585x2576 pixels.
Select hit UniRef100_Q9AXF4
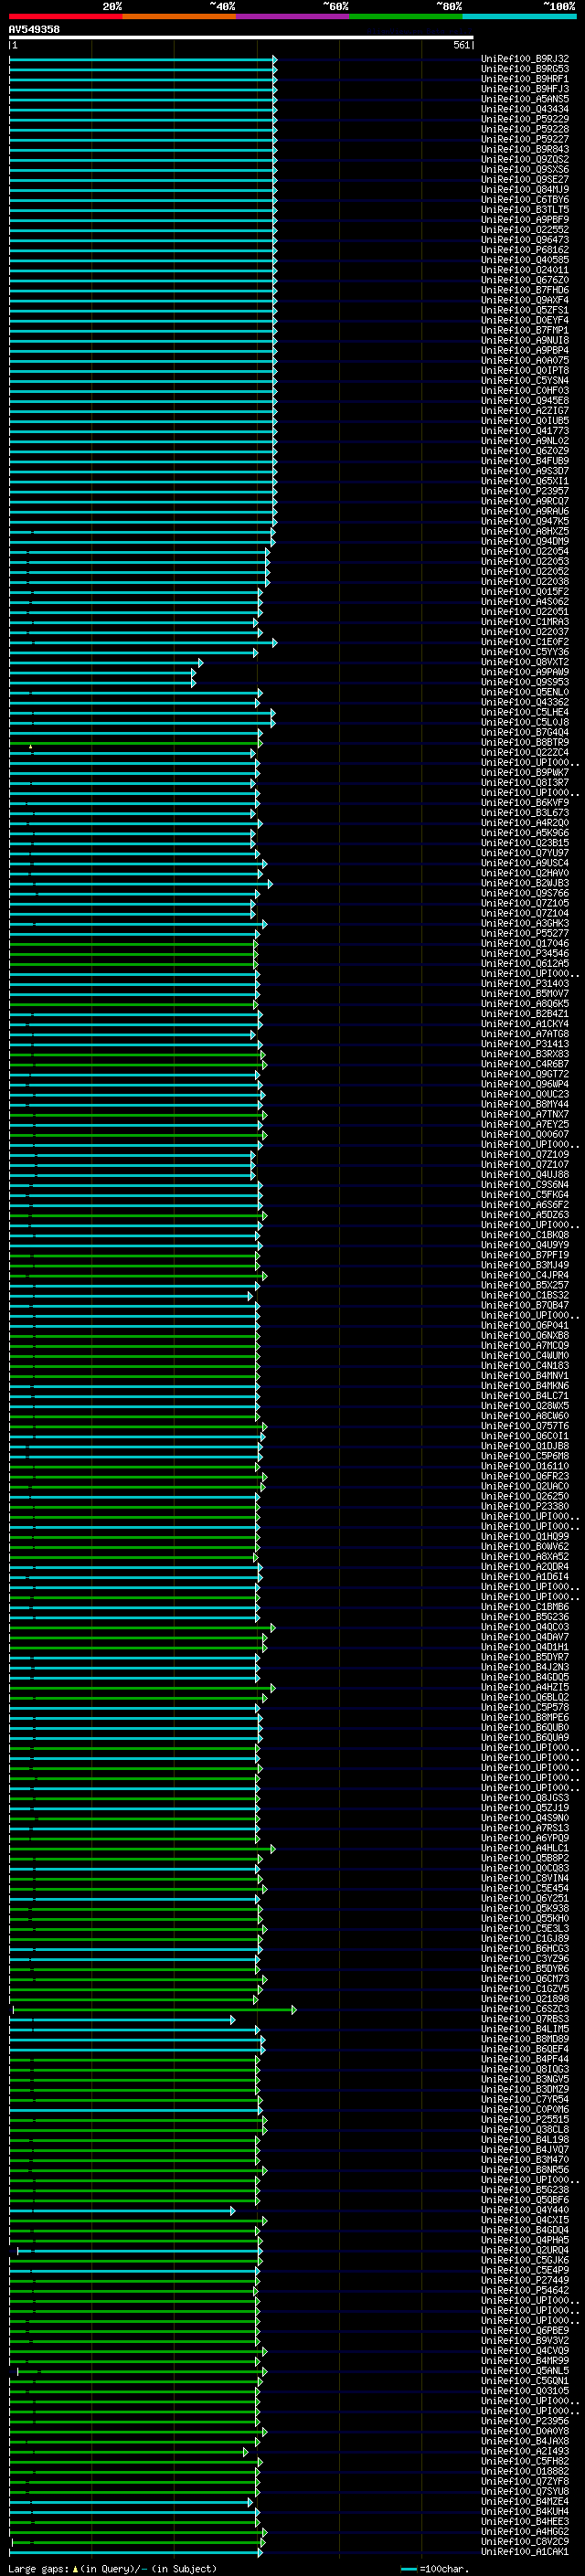click(525, 300)
